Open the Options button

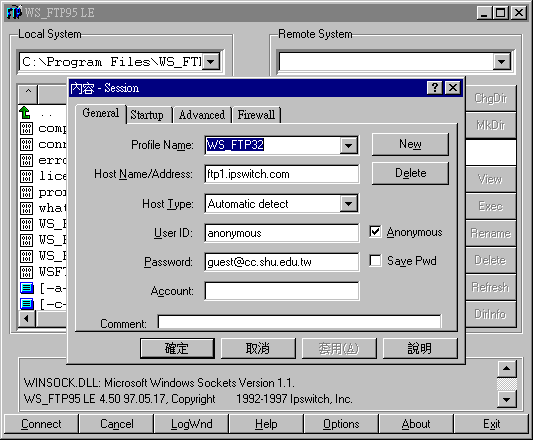(341, 424)
